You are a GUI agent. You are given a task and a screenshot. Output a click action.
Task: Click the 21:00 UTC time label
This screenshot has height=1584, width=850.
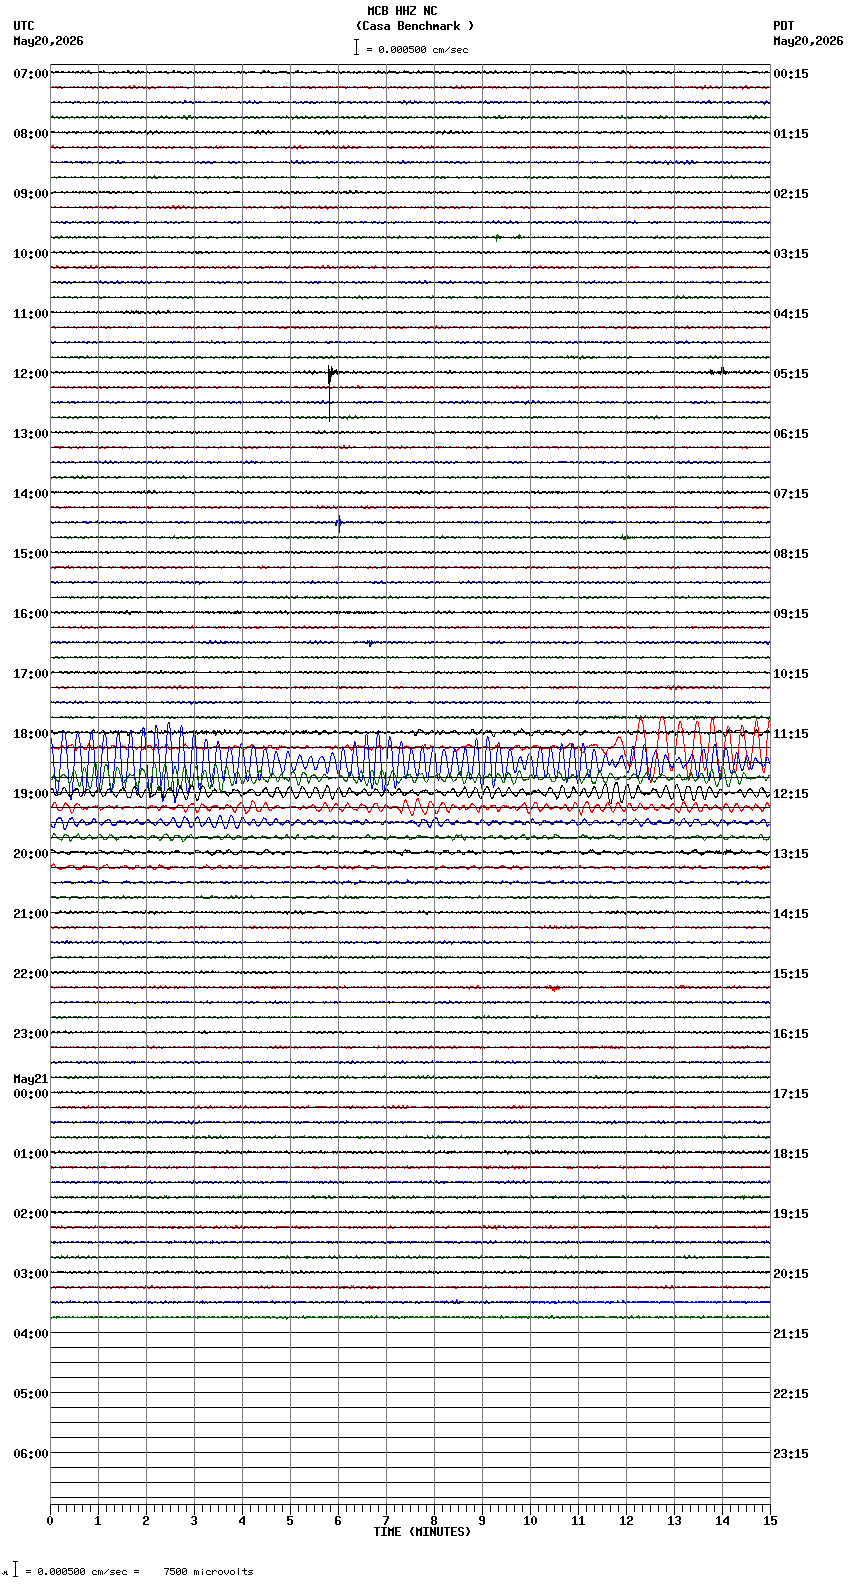31,914
